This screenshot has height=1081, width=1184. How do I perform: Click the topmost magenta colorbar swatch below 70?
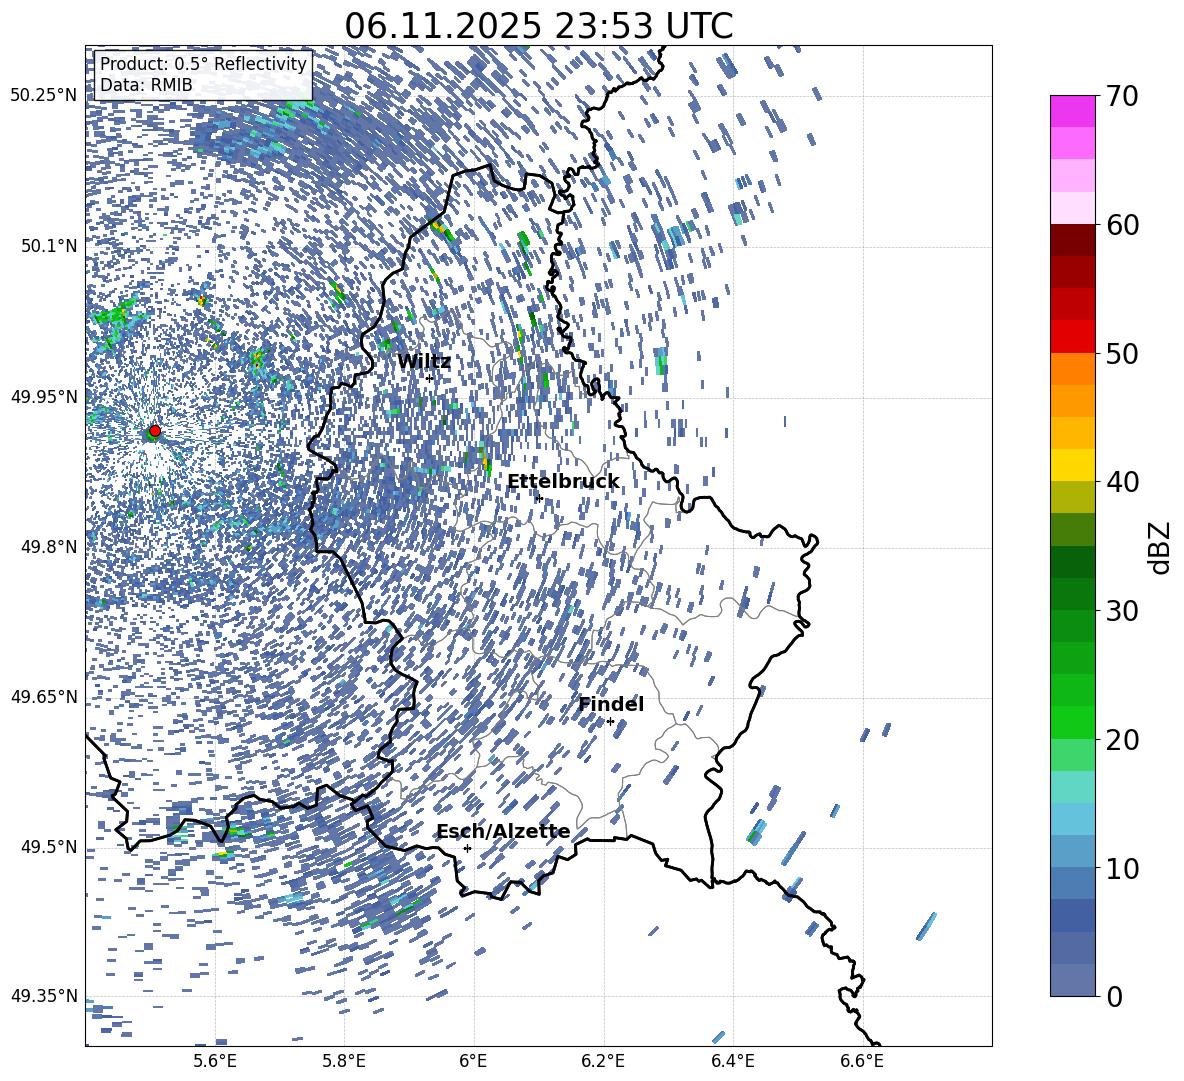[1072, 111]
